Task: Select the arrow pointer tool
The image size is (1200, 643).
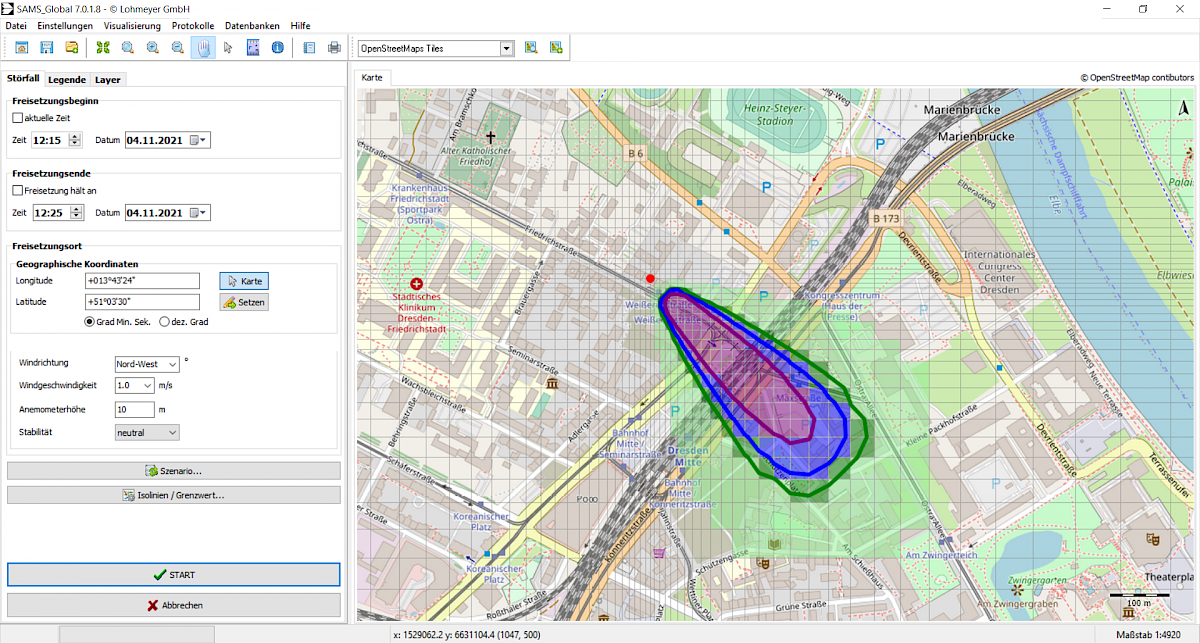Action: tap(228, 47)
